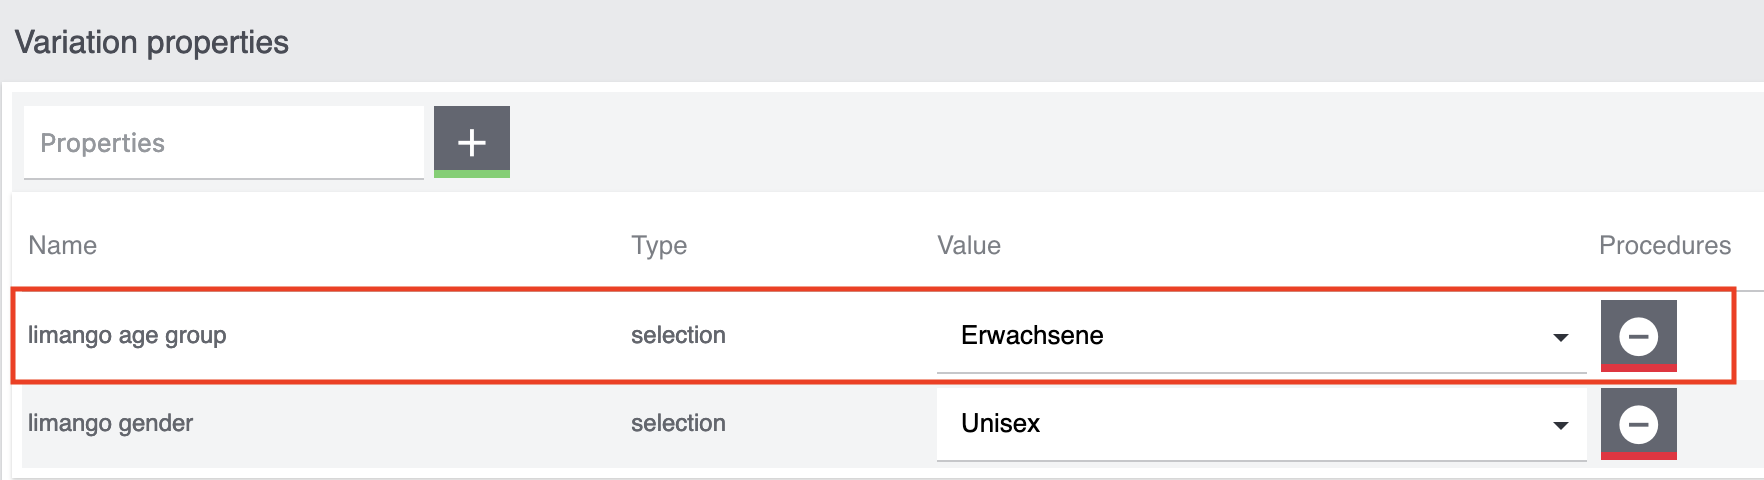Click the Properties placeholder text

102,143
